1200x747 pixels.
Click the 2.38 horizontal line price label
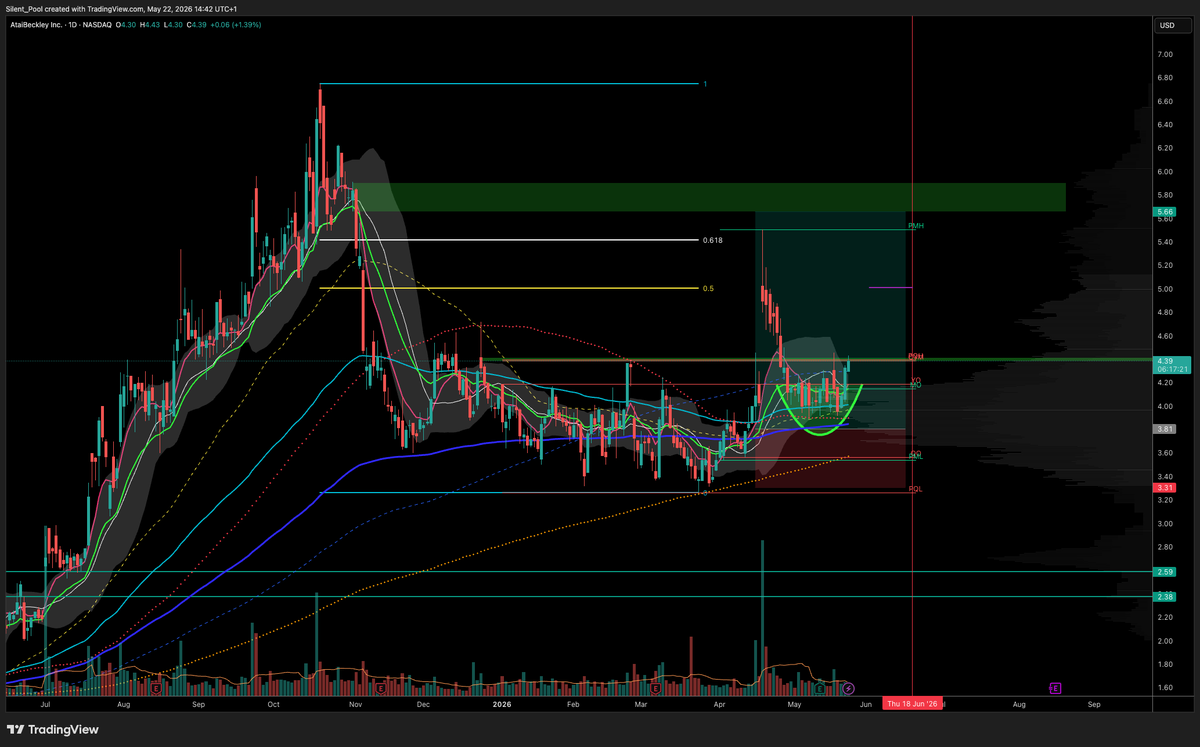click(x=1166, y=596)
